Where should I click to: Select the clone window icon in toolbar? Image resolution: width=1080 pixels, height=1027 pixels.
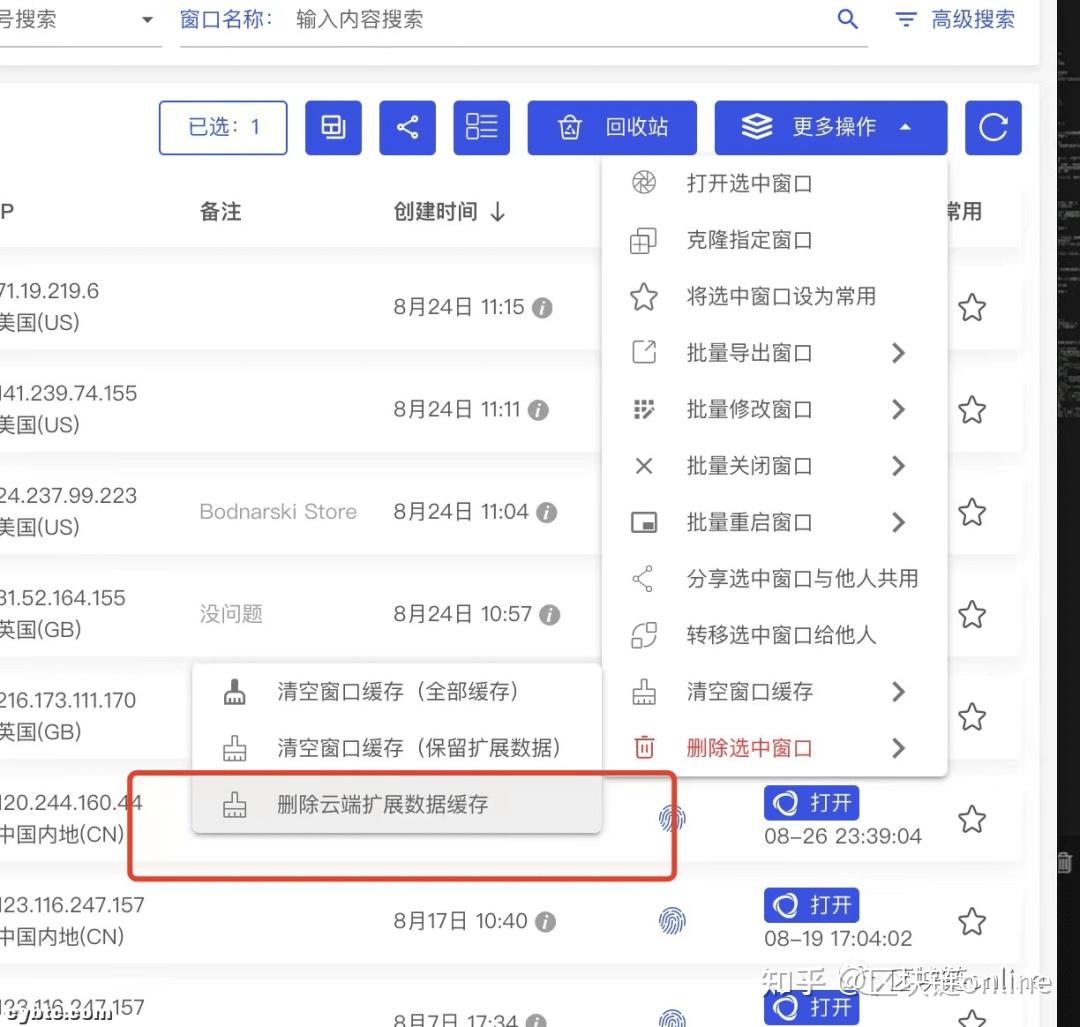[333, 127]
